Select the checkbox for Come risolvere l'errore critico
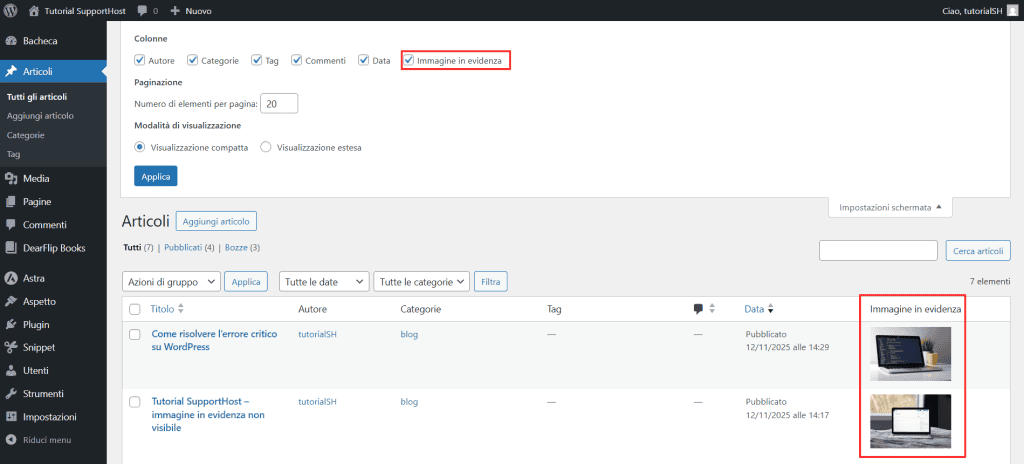 [x=135, y=335]
